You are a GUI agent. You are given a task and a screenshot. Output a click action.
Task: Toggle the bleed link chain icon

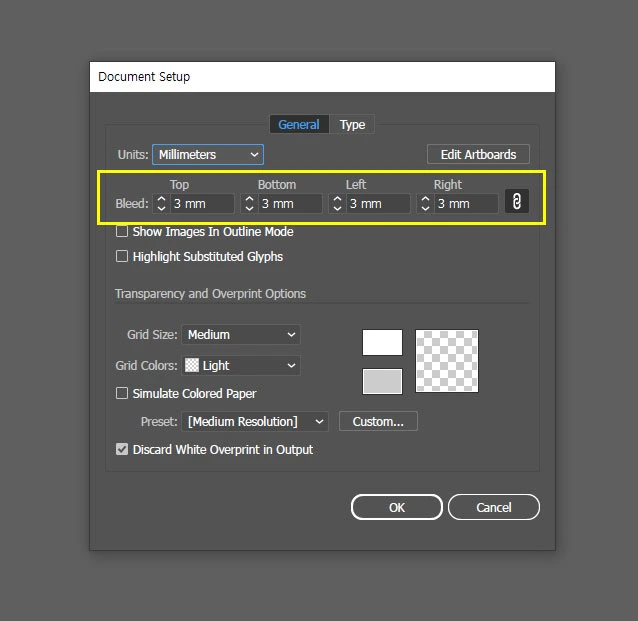pos(517,201)
